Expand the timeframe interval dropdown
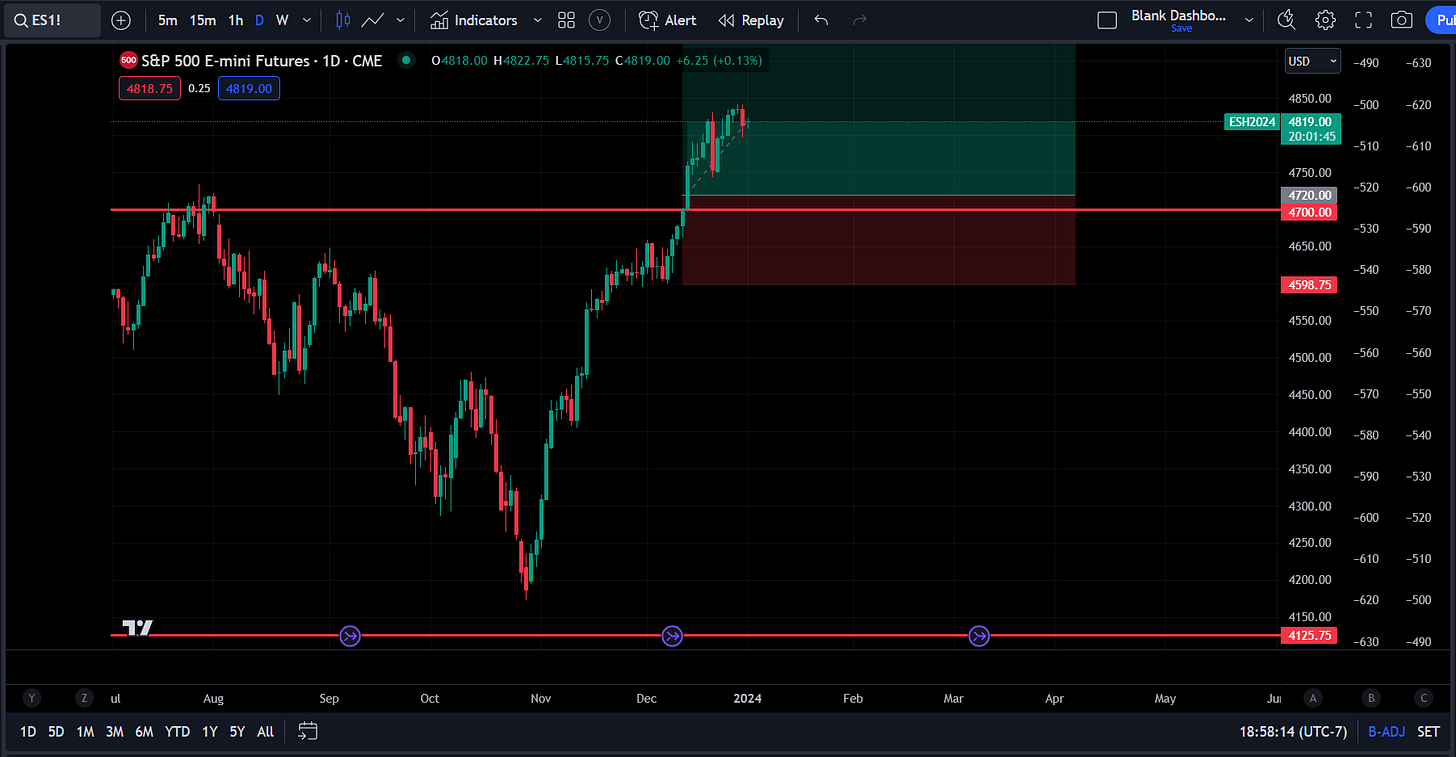Screen dimensions: 1456x757 pyautogui.click(x=306, y=20)
